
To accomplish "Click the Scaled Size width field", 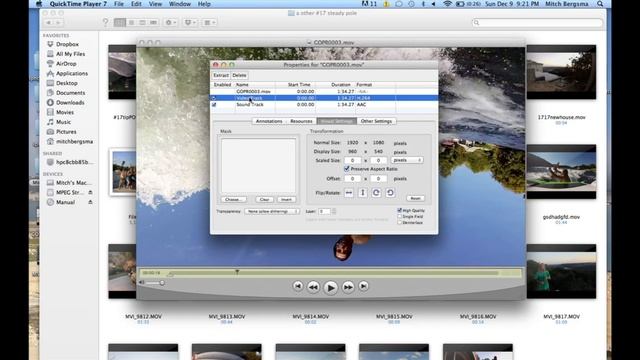I will click(353, 160).
